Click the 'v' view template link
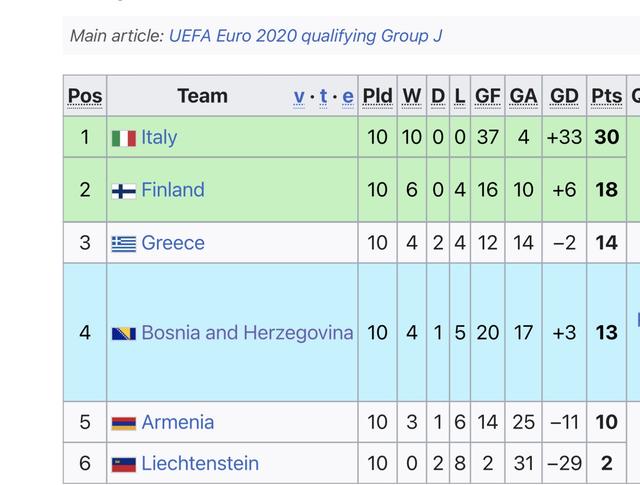640x485 pixels. (299, 96)
